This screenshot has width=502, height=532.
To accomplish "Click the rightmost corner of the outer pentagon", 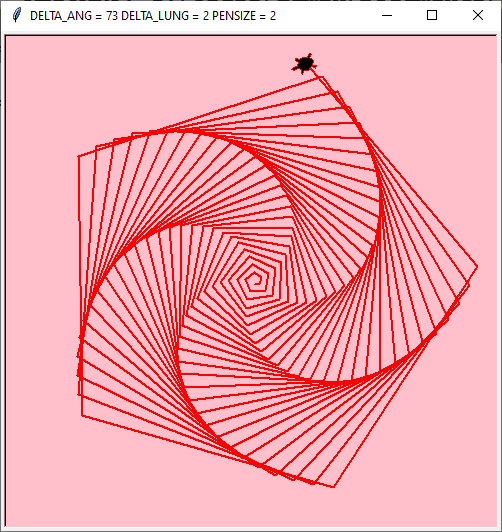I will pyautogui.click(x=477, y=267).
